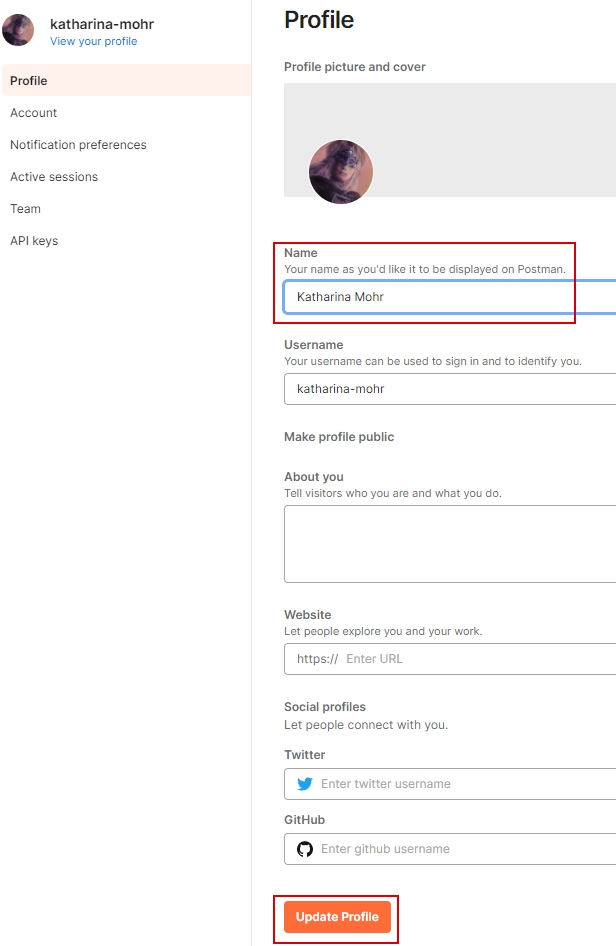This screenshot has width=616, height=946.
Task: Click the Social profiles heading
Action: point(325,706)
